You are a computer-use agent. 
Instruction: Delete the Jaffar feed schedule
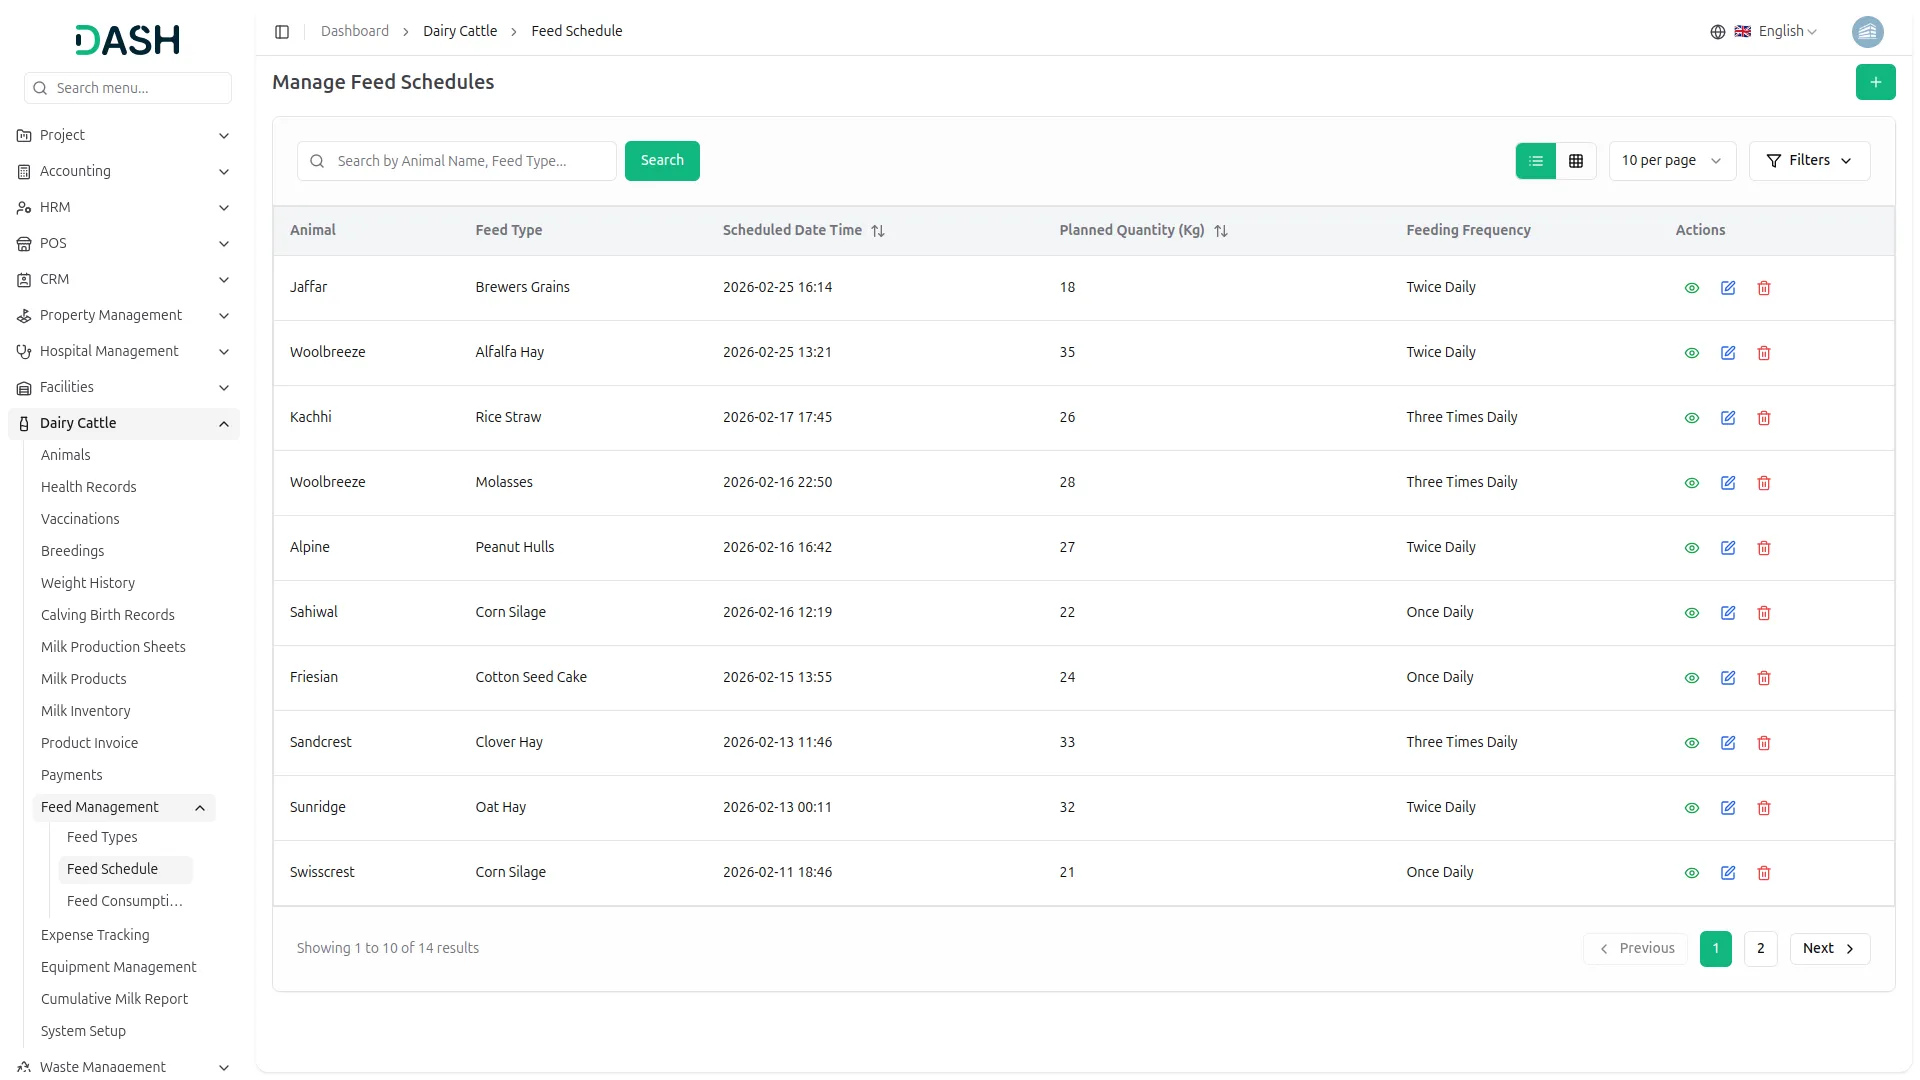click(x=1763, y=288)
